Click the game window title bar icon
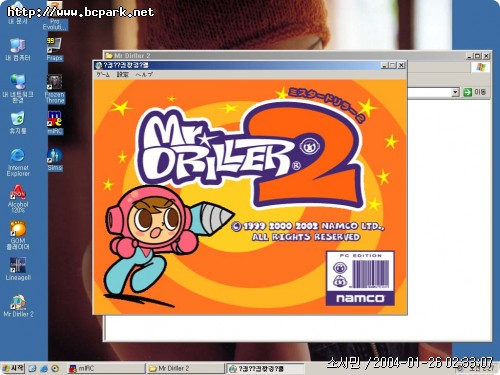The height and width of the screenshot is (375, 500). click(x=99, y=65)
